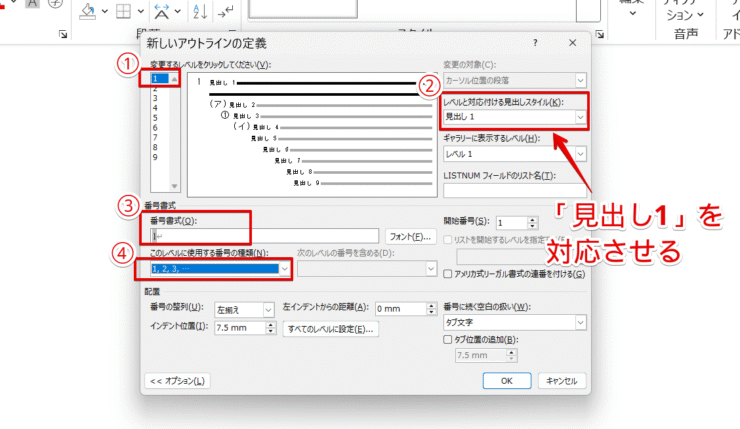Image resolution: width=740 pixels, height=429 pixels.
Task: Enable the タブ位置の追加 checkbox
Action: pyautogui.click(x=447, y=339)
